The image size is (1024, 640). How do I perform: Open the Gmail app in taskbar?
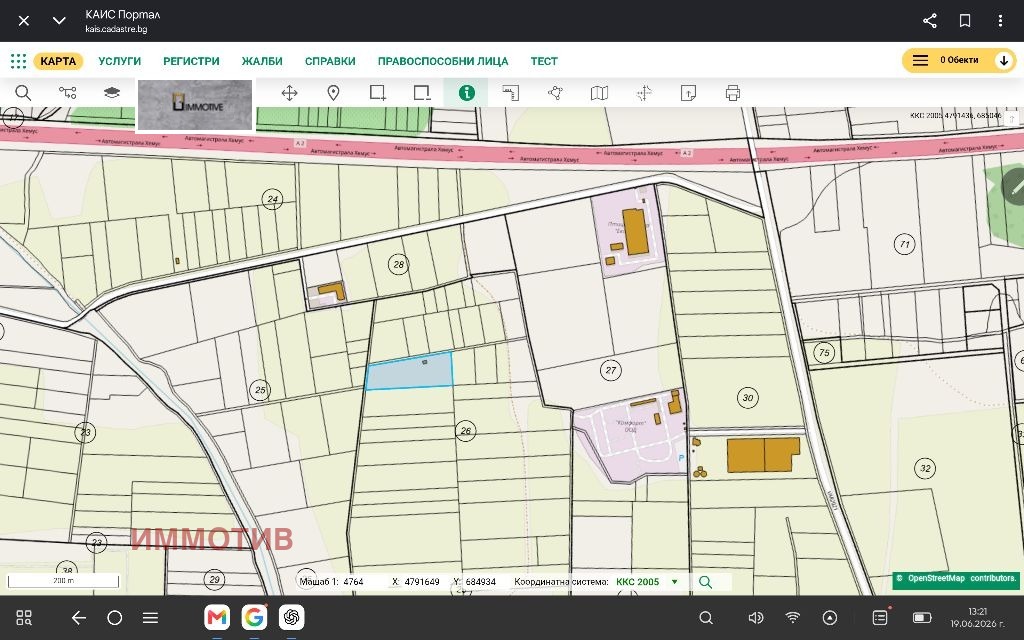217,617
